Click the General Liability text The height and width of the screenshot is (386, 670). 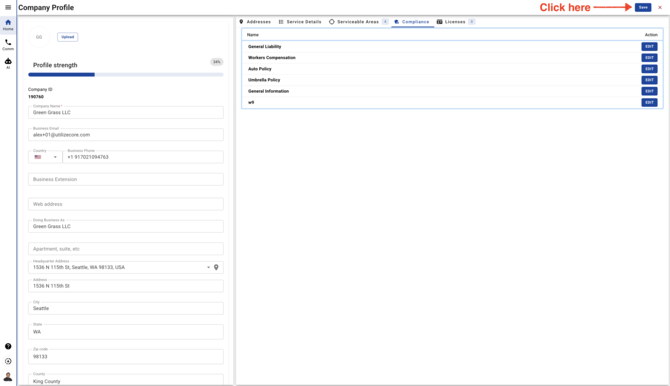coord(264,47)
